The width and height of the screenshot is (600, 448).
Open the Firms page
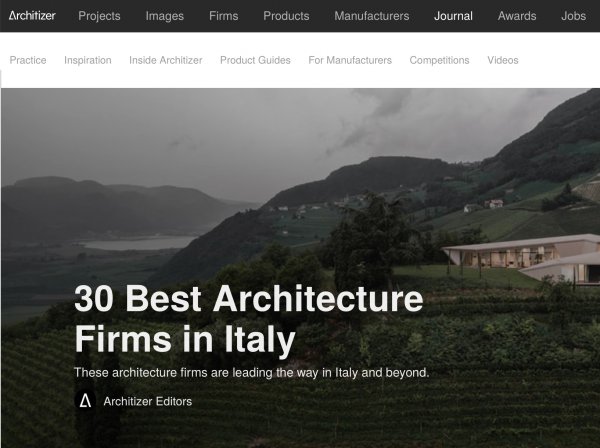[x=223, y=16]
